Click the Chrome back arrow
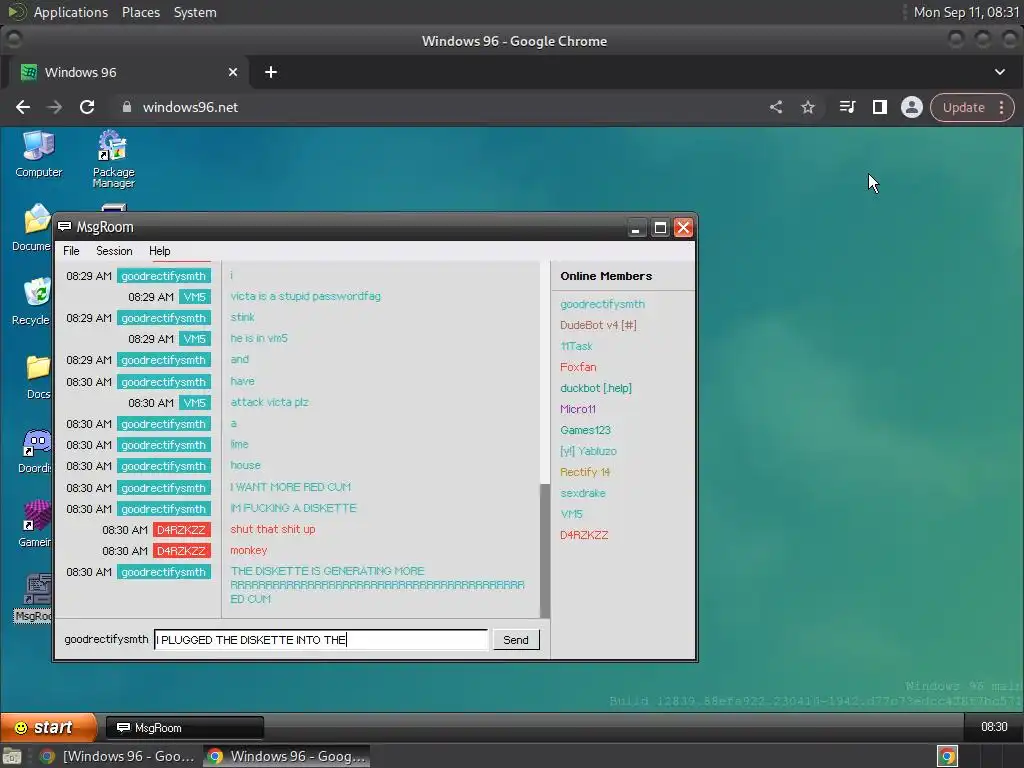 (x=23, y=107)
